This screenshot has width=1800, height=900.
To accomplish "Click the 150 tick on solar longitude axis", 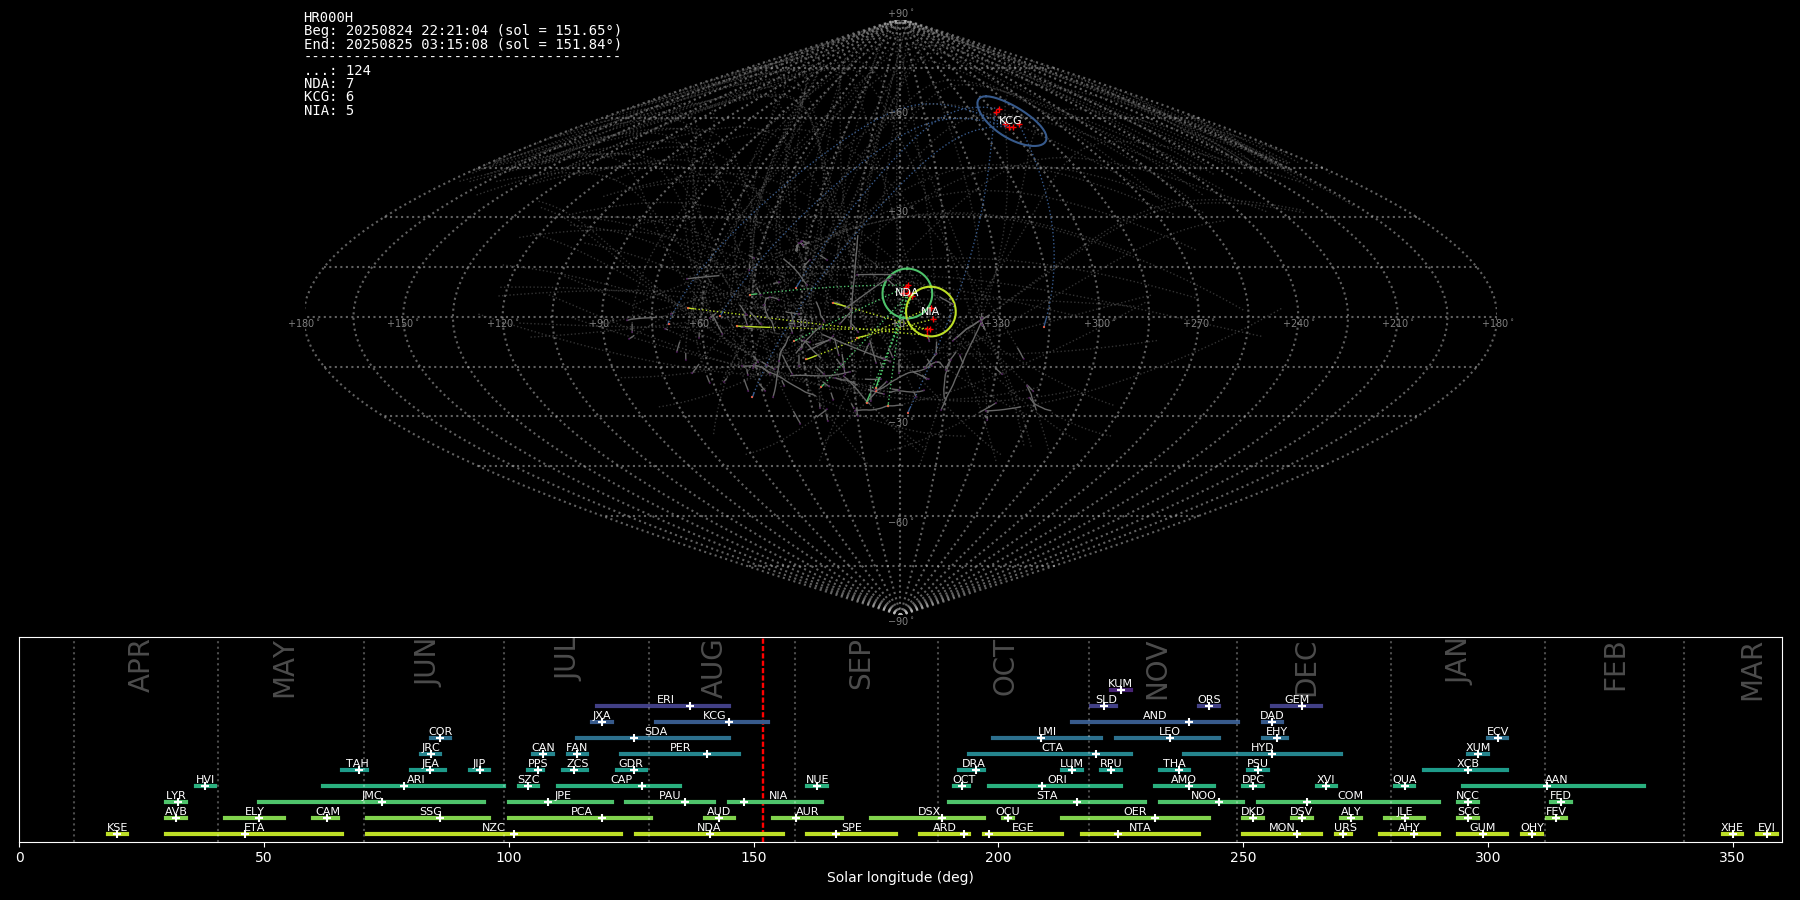I will 753,856.
